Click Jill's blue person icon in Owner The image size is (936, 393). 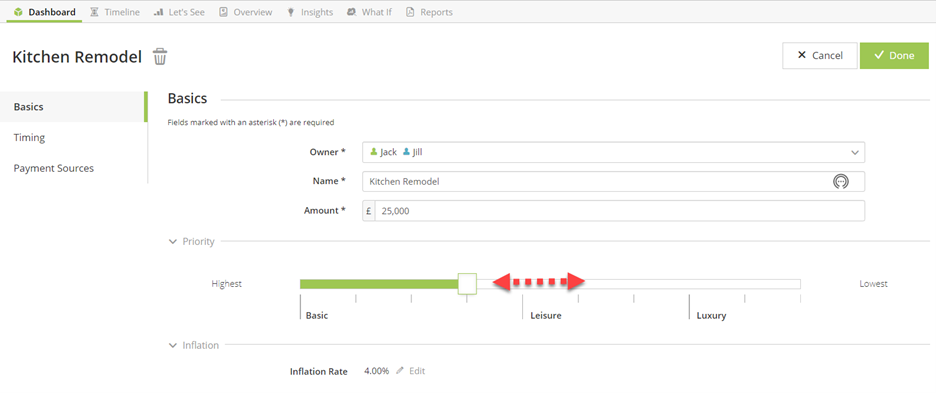tap(406, 152)
